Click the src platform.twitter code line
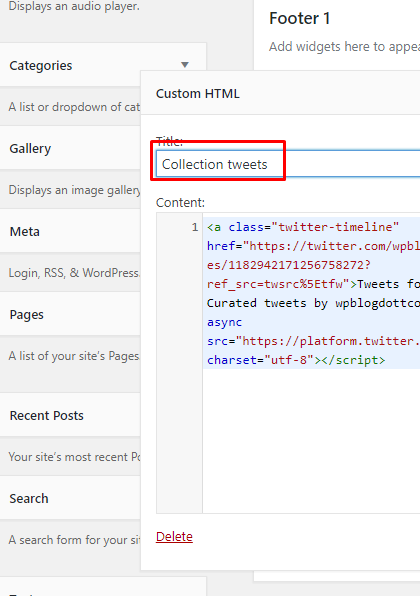 (x=313, y=341)
